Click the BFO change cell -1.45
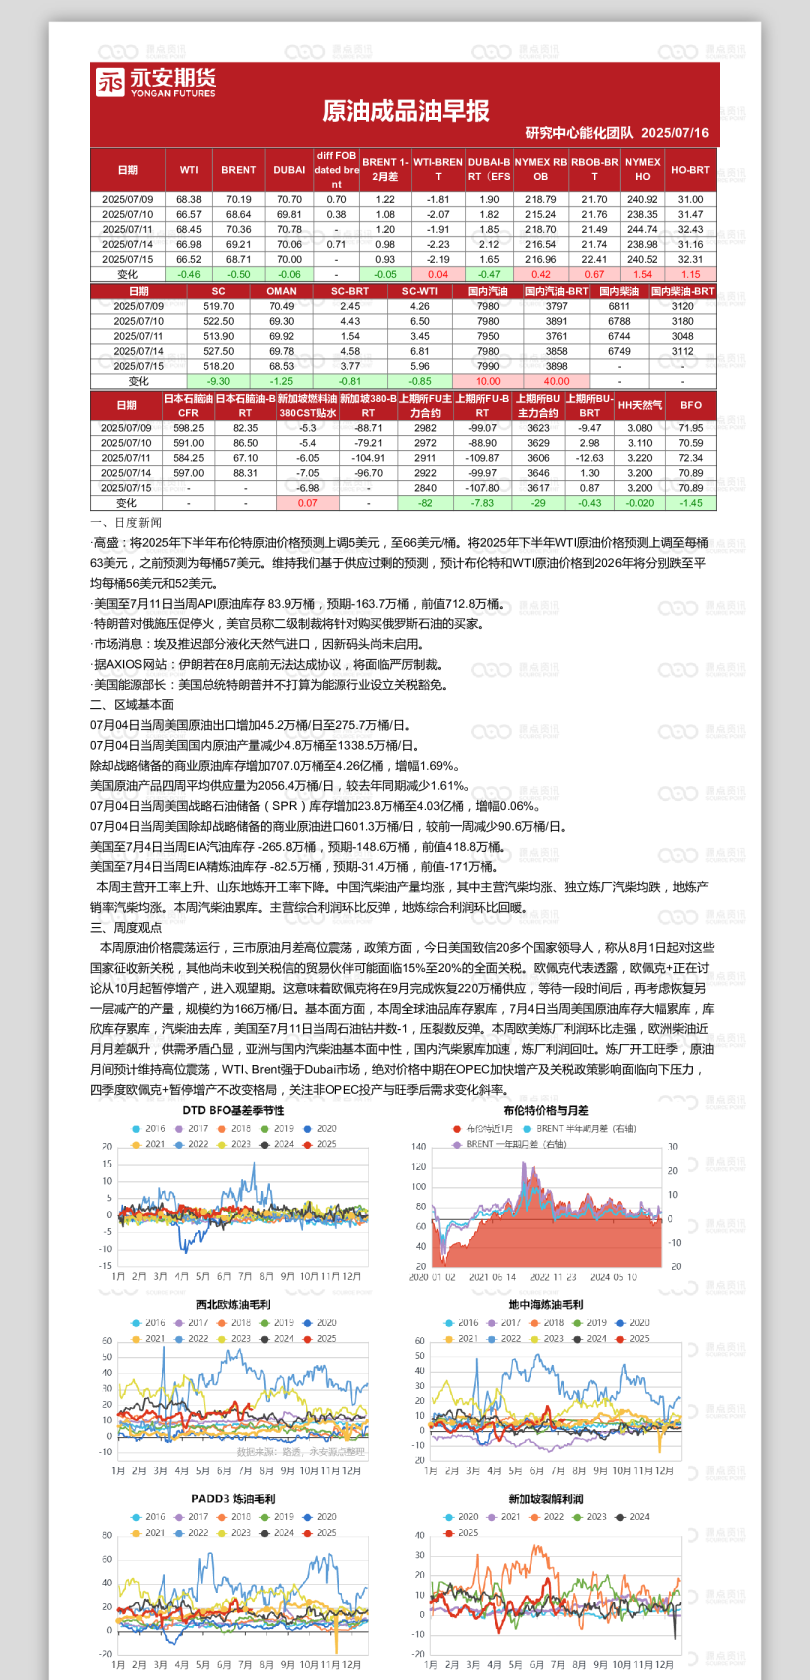 tap(691, 503)
